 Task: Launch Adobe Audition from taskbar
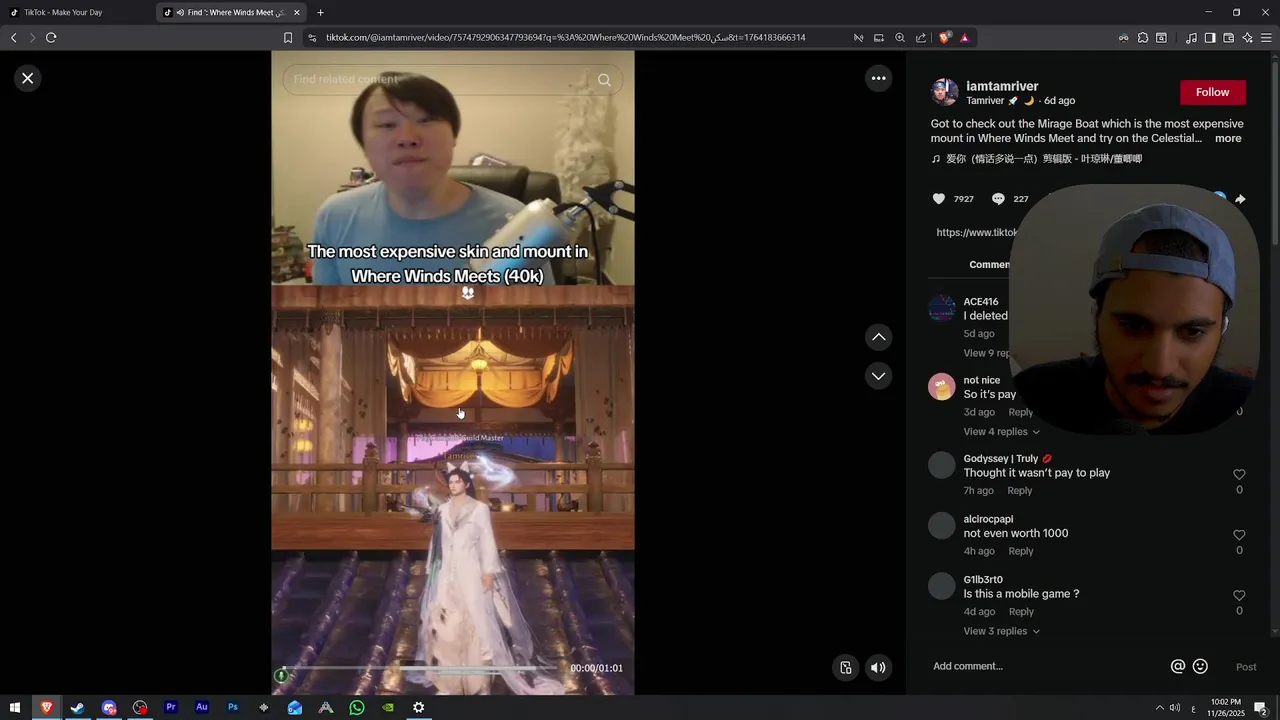click(x=202, y=707)
